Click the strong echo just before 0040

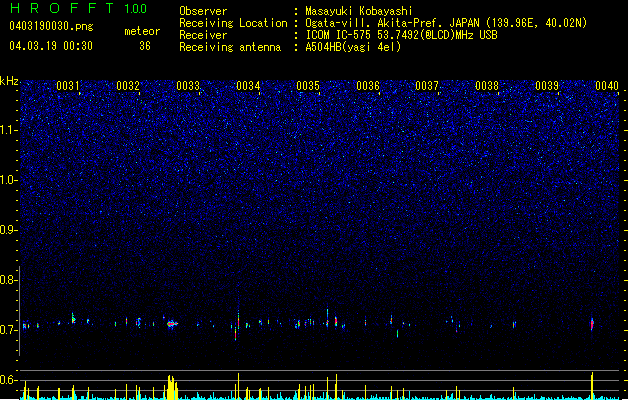(592, 323)
